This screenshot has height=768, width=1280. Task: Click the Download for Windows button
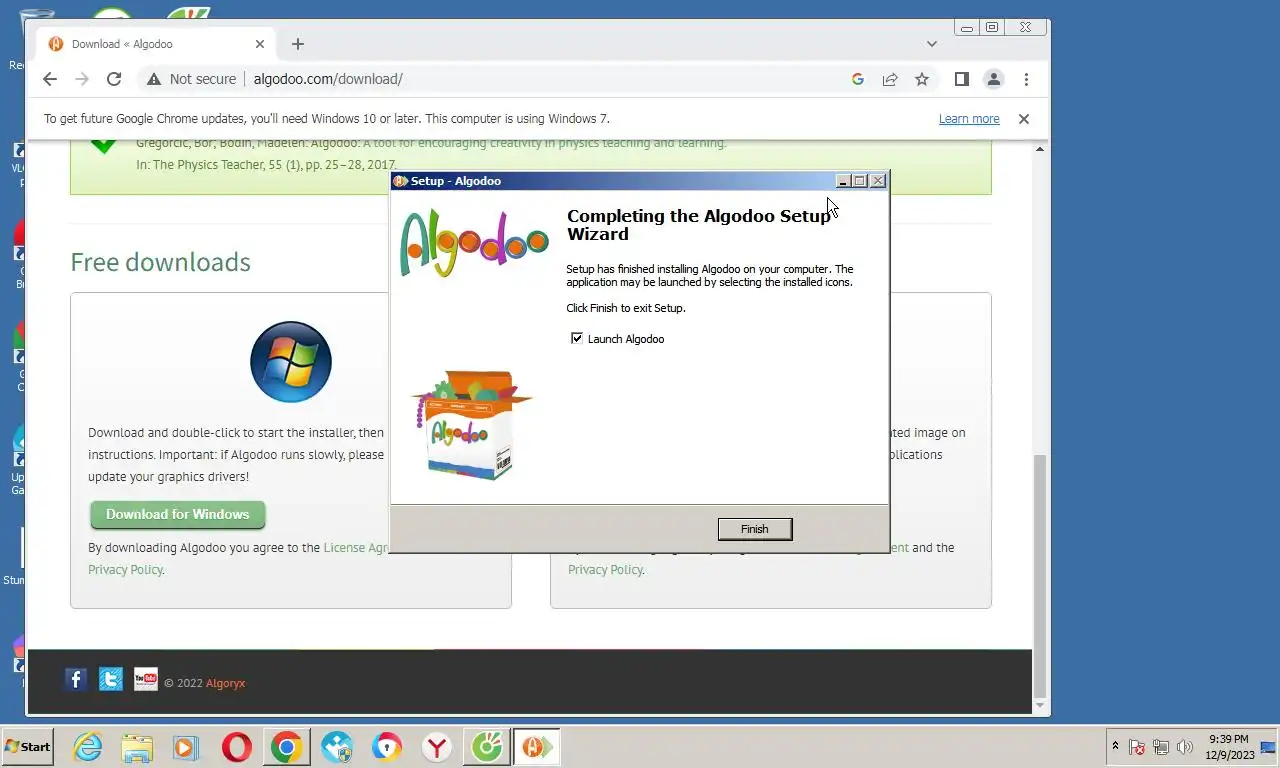pyautogui.click(x=178, y=514)
